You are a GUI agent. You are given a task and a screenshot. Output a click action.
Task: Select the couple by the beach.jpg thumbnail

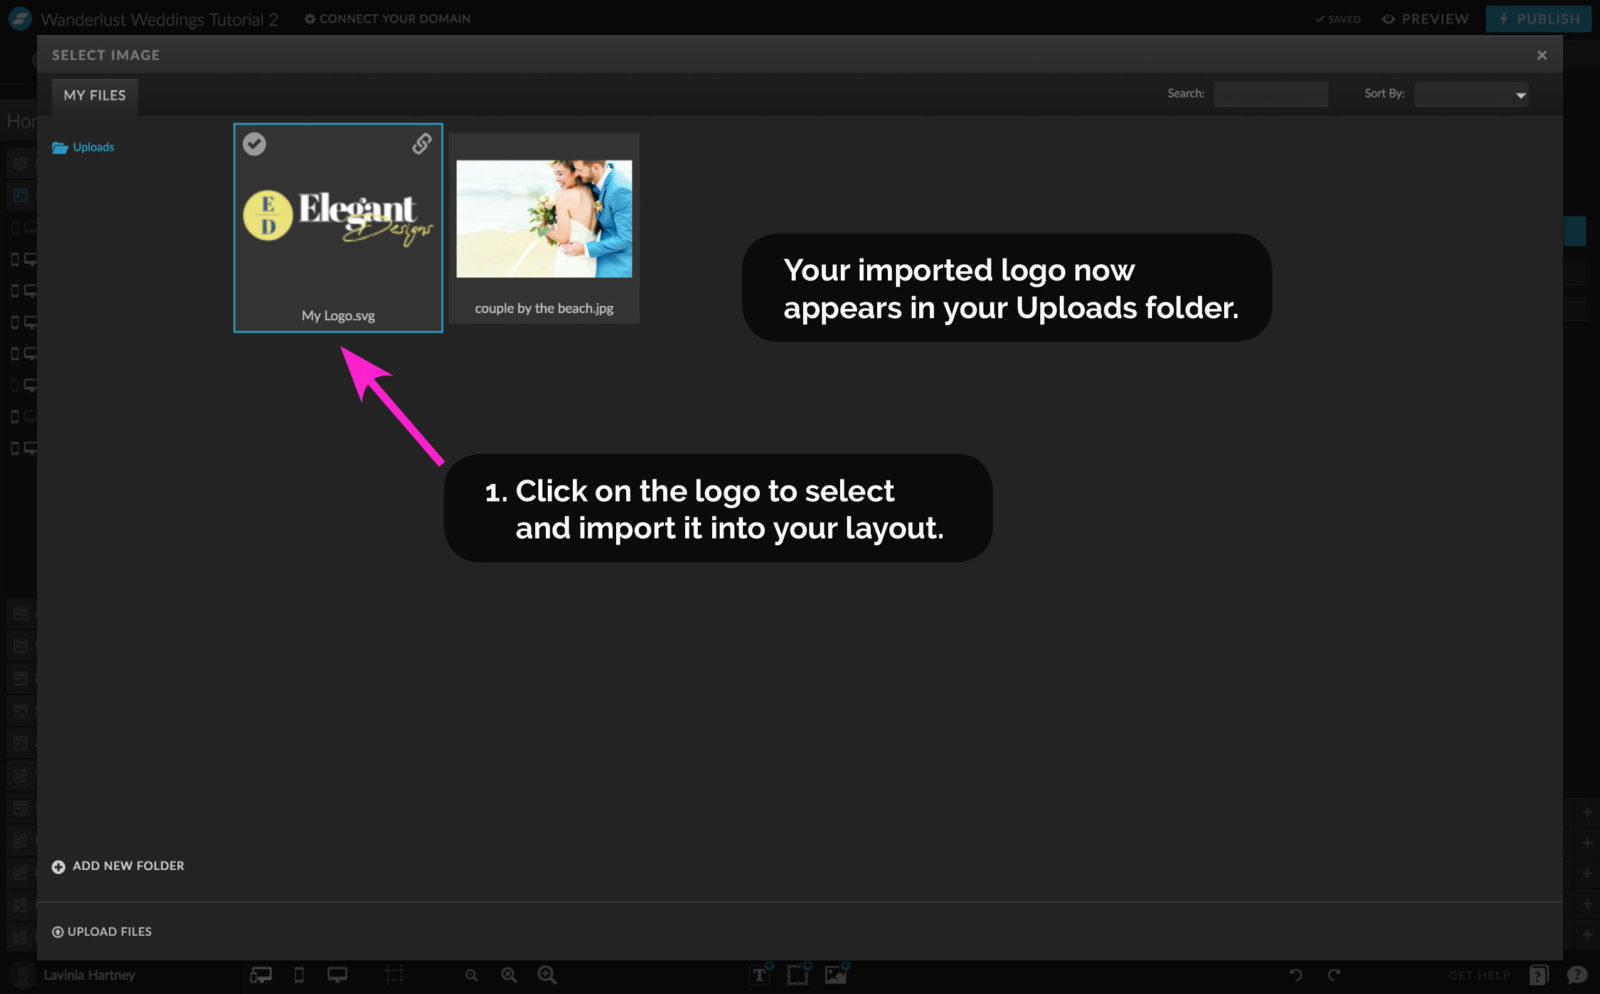click(543, 218)
